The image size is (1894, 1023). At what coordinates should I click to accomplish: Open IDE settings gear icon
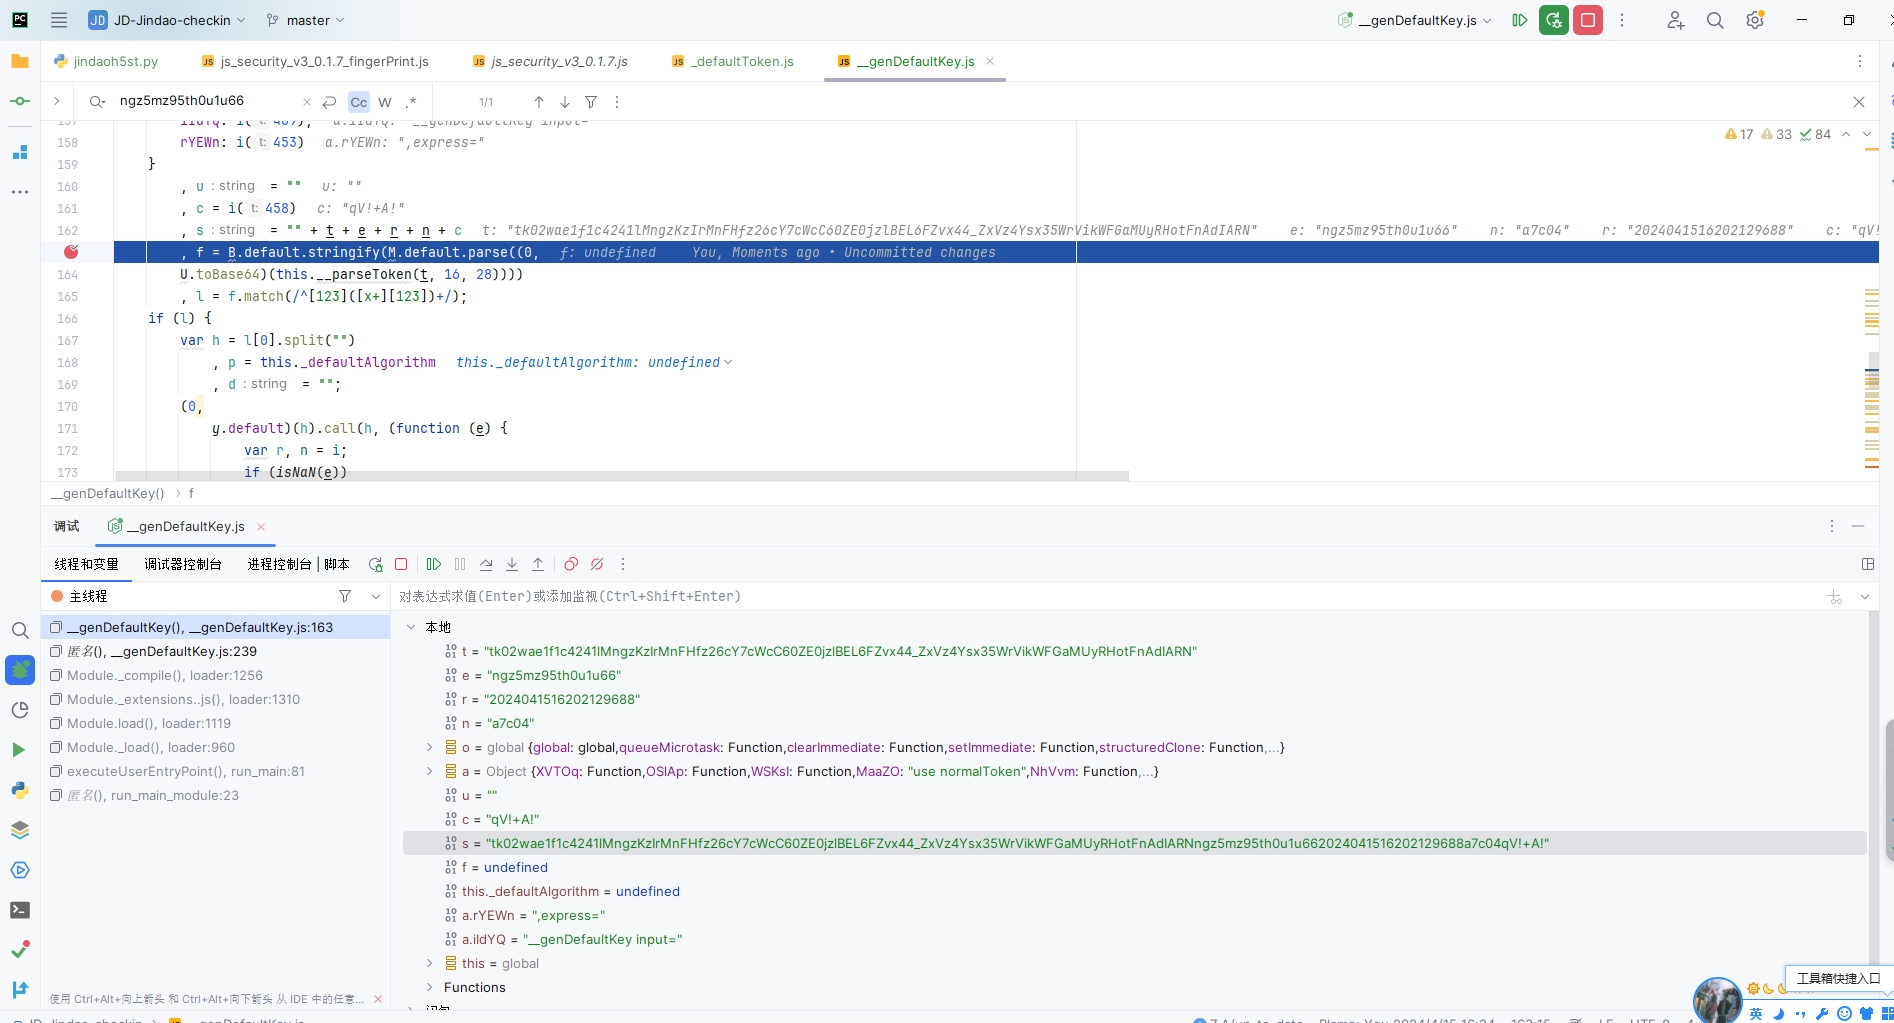click(x=1755, y=20)
